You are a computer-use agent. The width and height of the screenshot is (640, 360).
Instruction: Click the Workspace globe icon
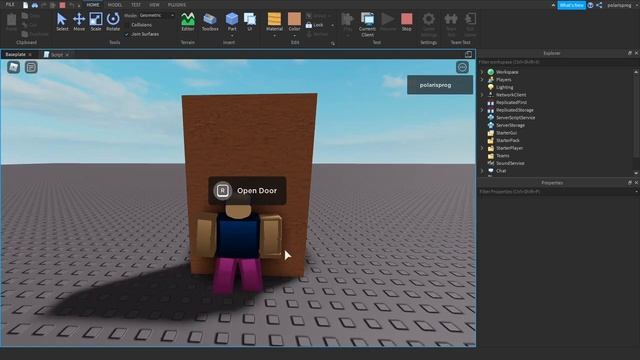491,72
